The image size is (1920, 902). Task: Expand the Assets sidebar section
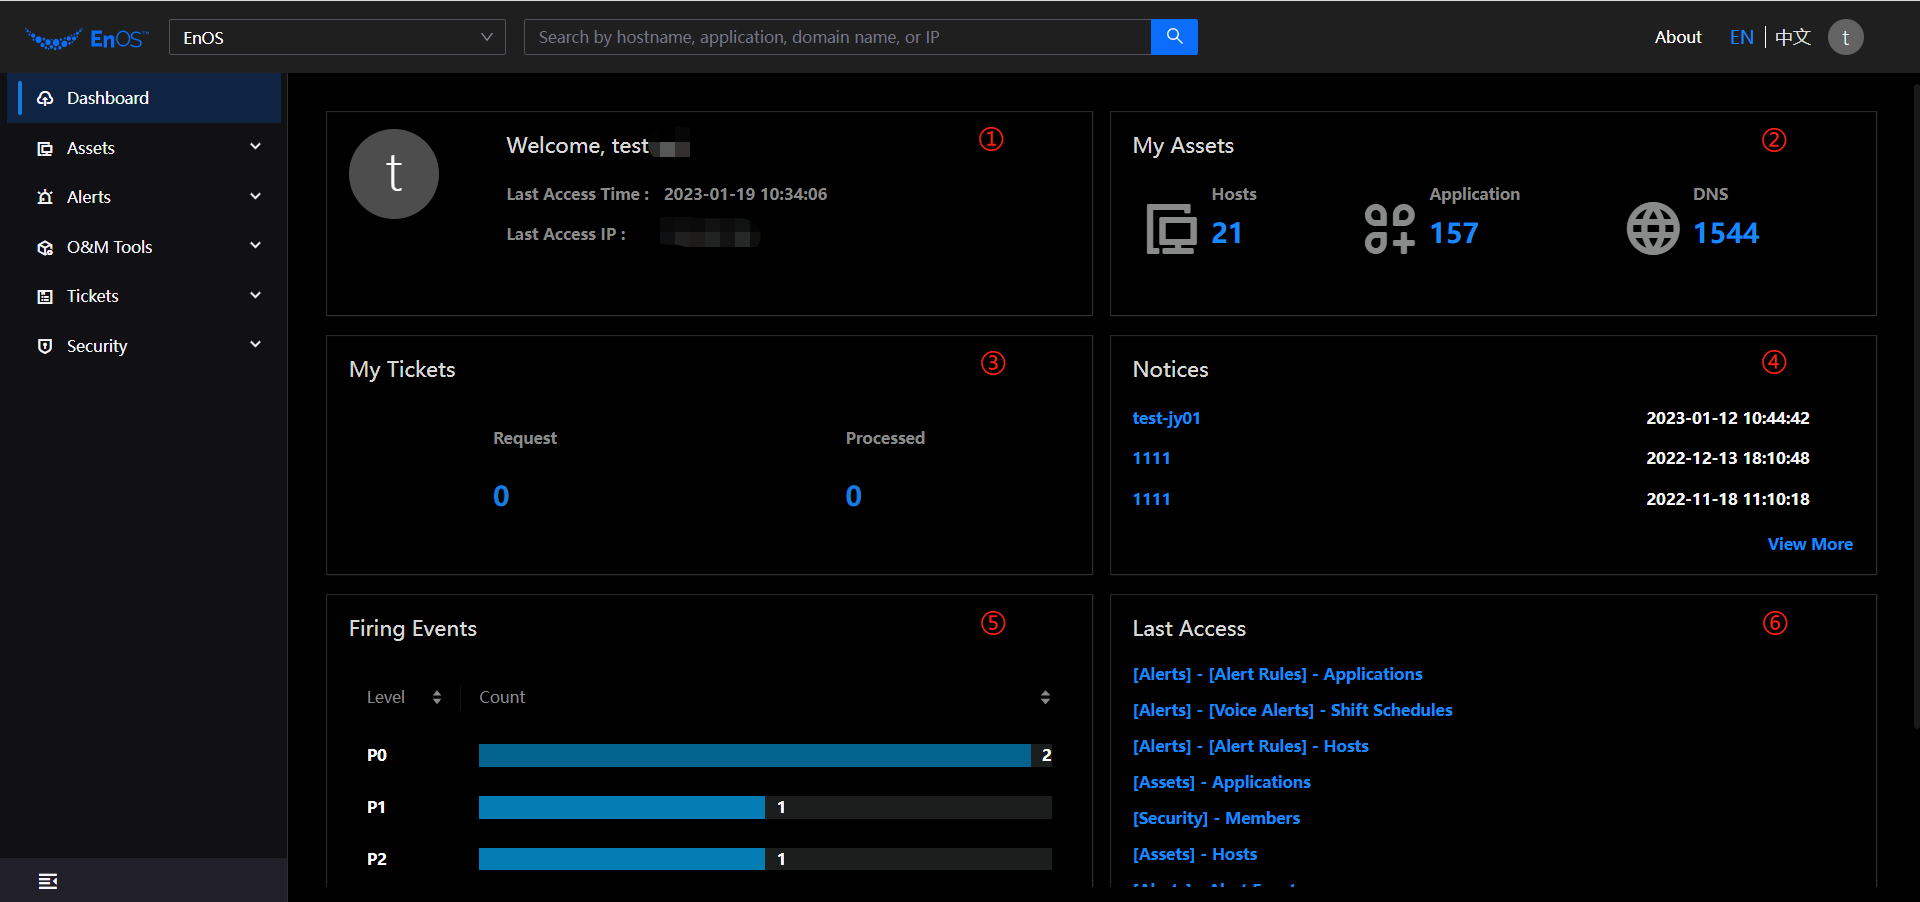pos(256,146)
